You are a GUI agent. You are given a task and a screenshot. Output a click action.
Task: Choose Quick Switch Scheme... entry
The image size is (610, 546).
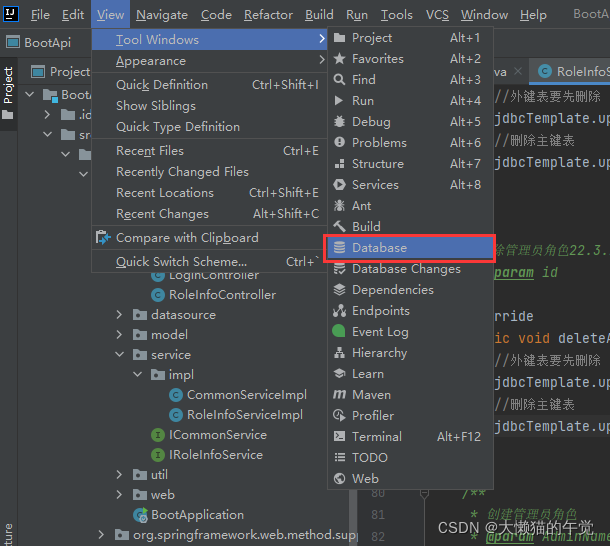(x=209, y=262)
